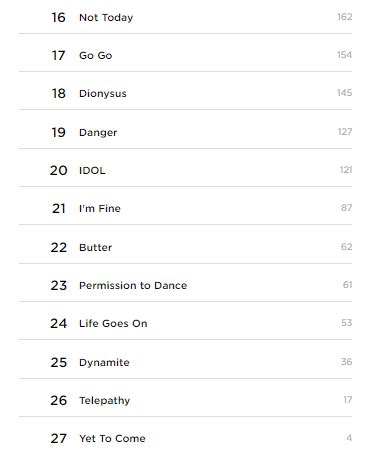The height and width of the screenshot is (453, 383).
Task: Click rank number 27 beside Yet To Come
Action: [59, 439]
